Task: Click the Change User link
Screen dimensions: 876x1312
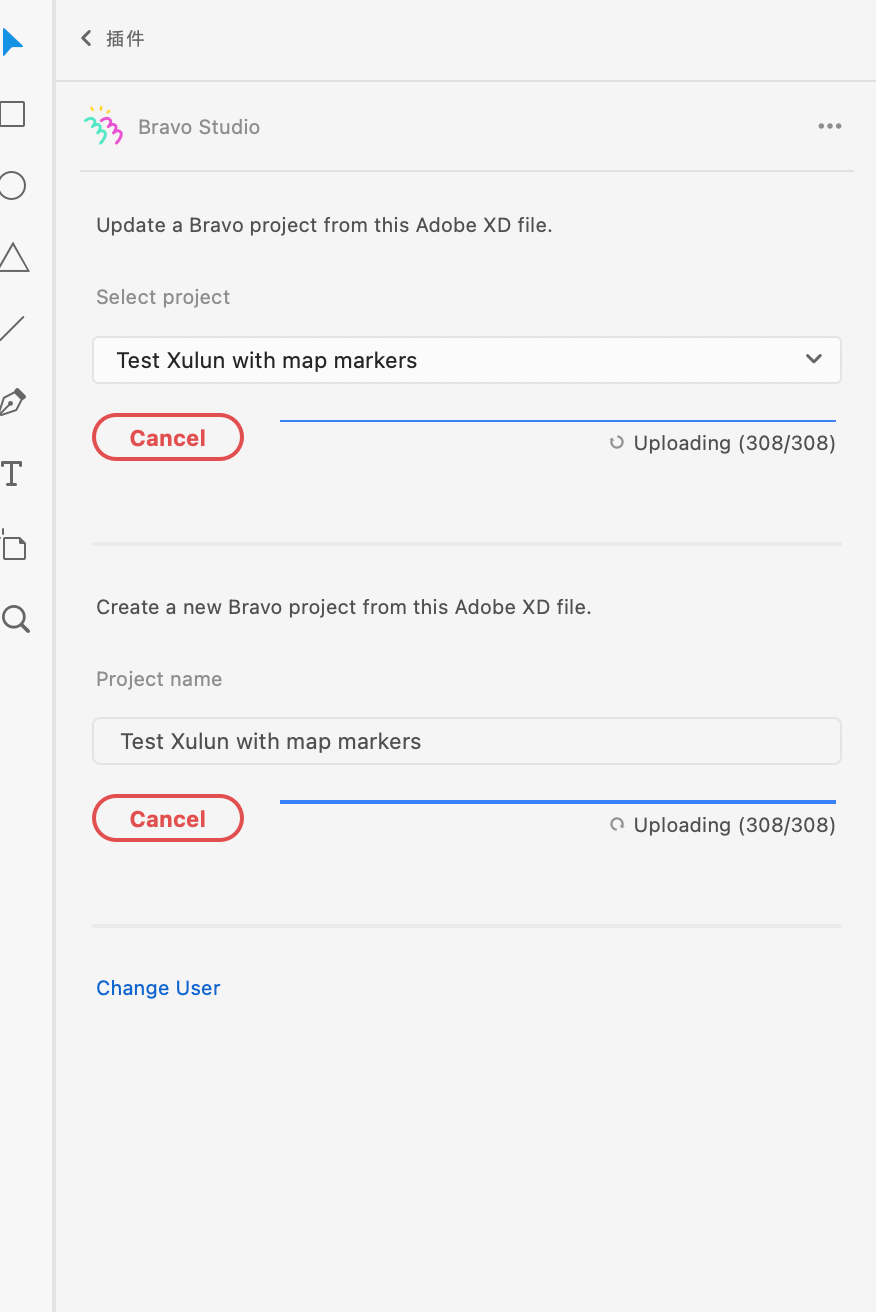Action: [x=158, y=988]
